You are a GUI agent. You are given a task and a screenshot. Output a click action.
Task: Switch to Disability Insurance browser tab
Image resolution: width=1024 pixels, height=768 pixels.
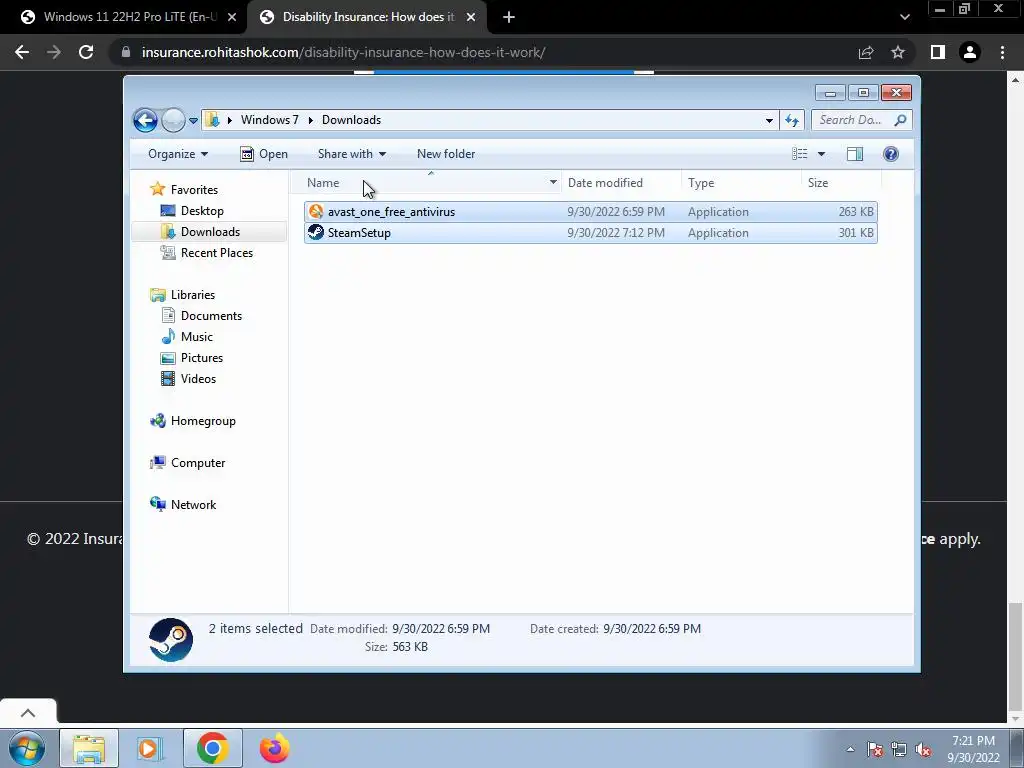pos(366,17)
